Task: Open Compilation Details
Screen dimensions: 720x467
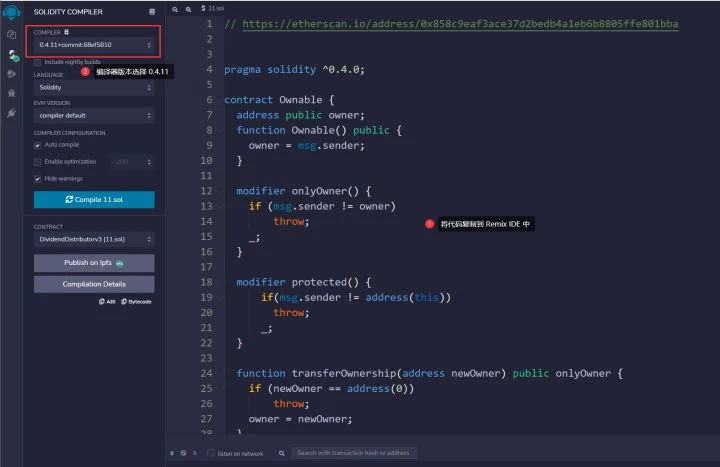Action: pos(94,284)
